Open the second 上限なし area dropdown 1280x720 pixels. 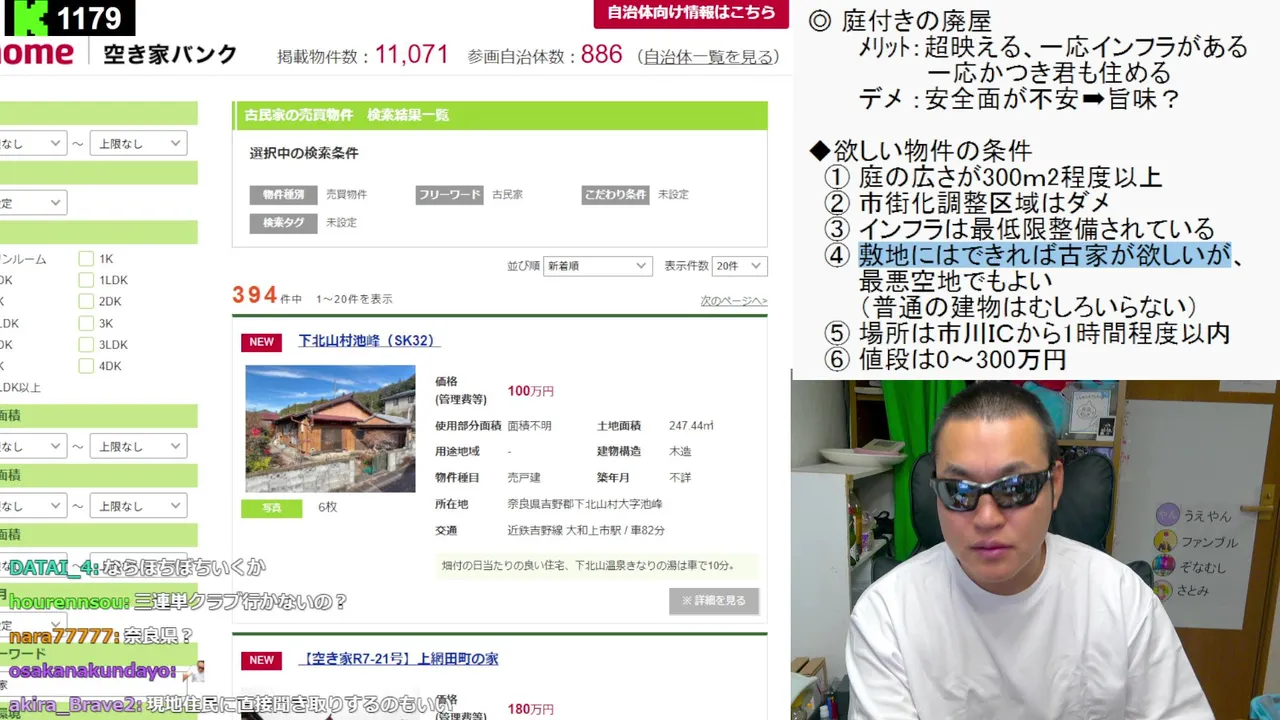pos(138,447)
